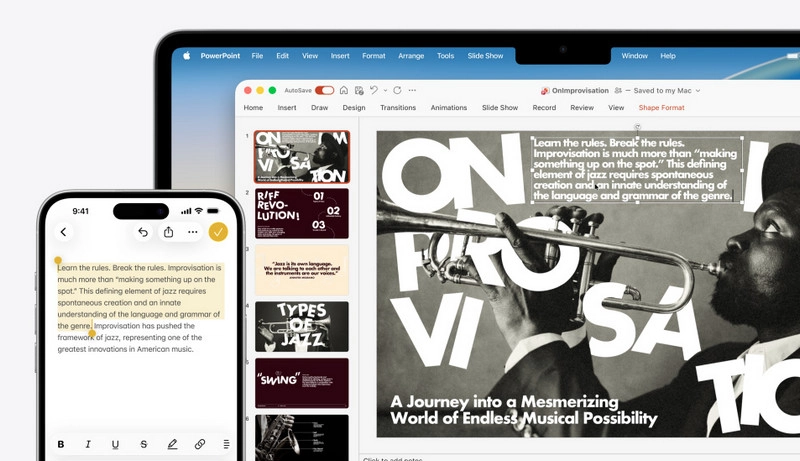Click the Save icon next to Home
Screen dimensions: 800x461
(359, 90)
